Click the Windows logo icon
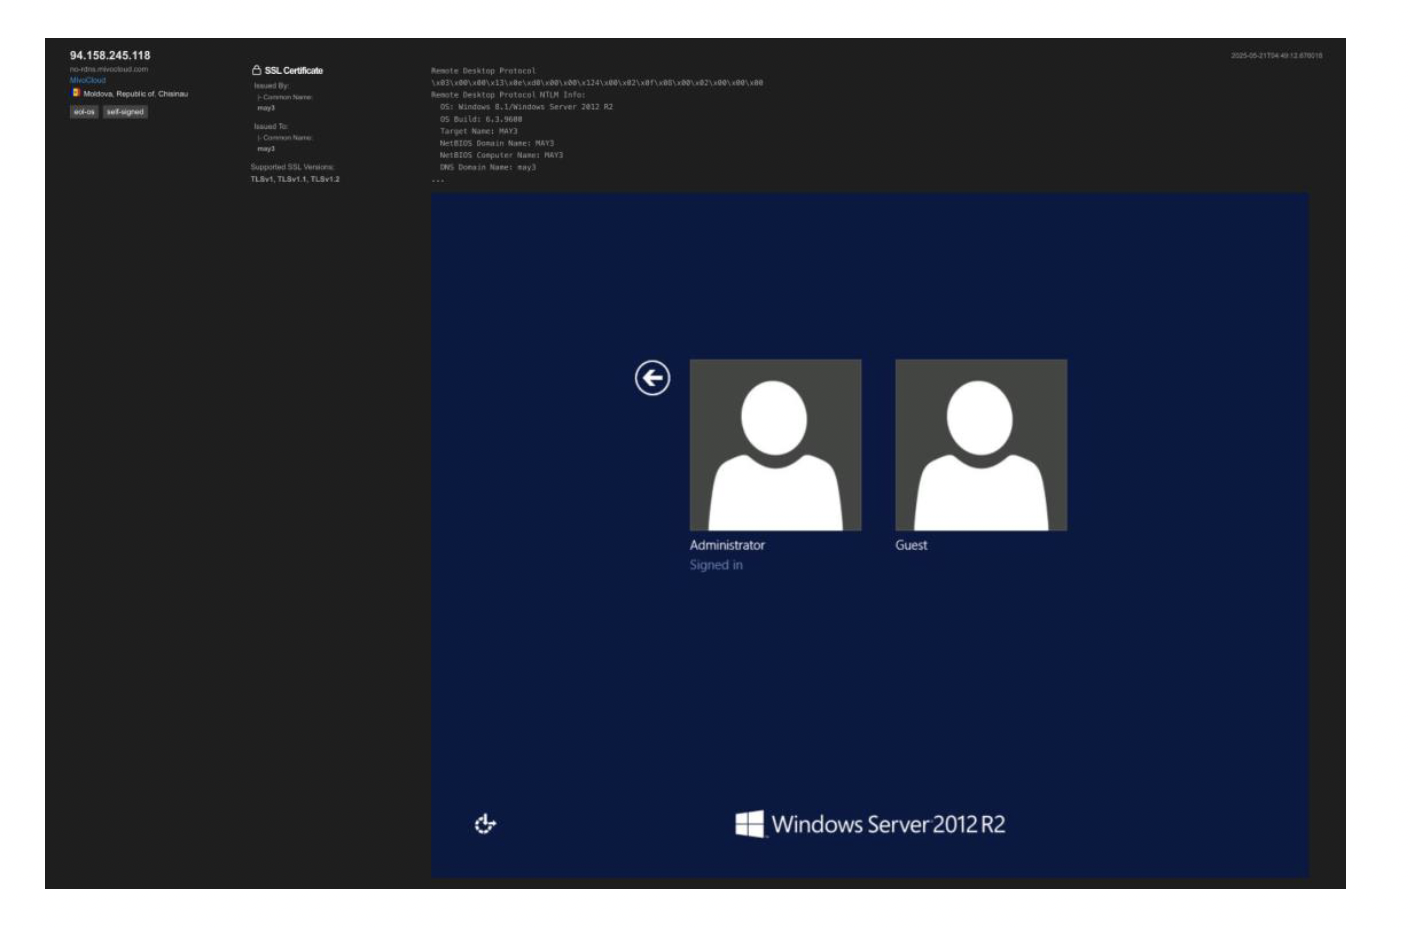The height and width of the screenshot is (928, 1410). pos(749,824)
